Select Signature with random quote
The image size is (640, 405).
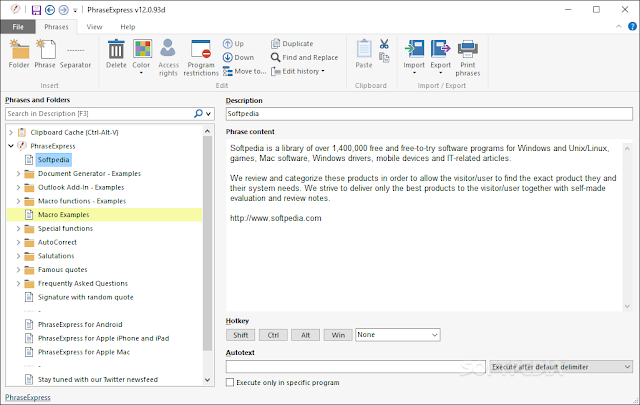[x=86, y=297]
